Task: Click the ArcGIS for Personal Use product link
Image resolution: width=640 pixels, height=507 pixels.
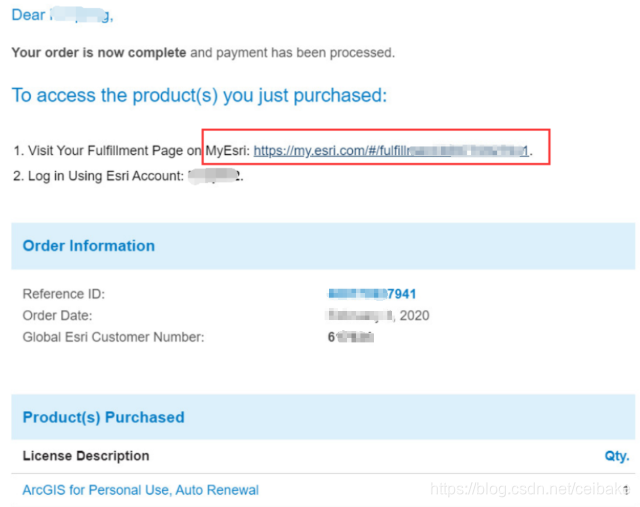Action: tap(140, 490)
